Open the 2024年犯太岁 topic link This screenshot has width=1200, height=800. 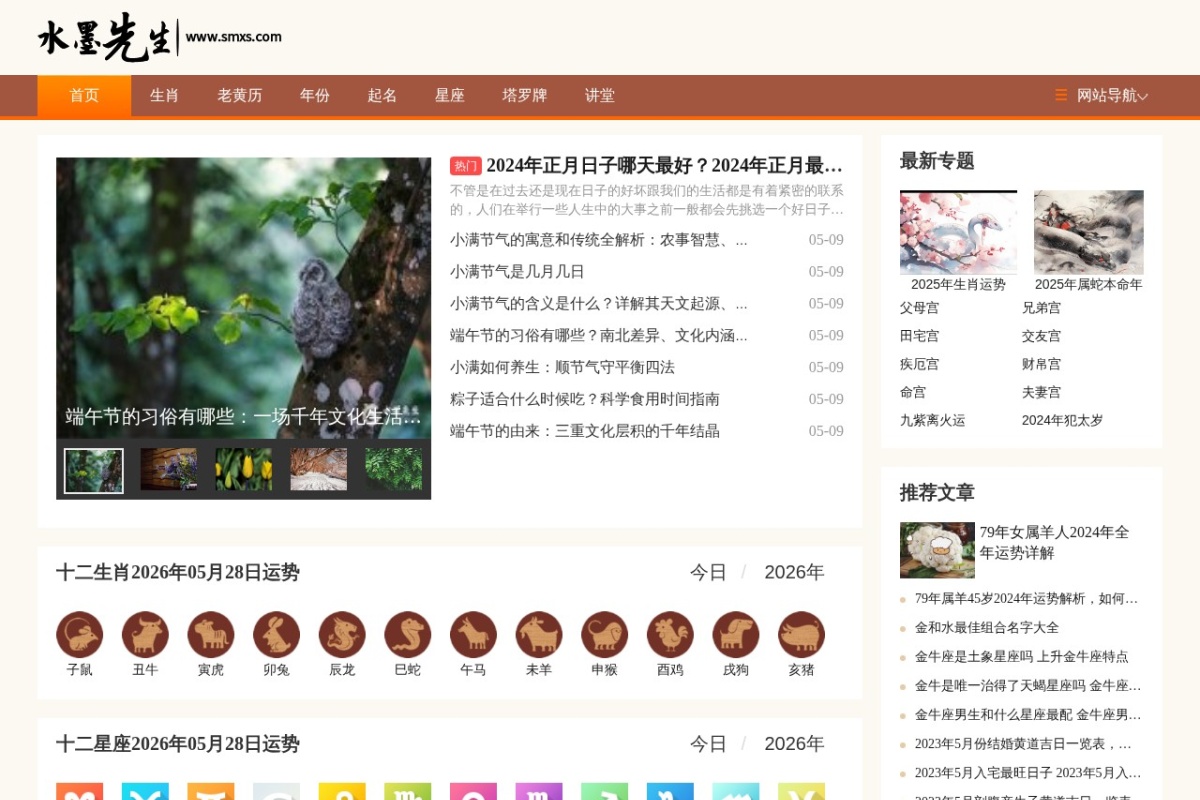click(x=1062, y=420)
